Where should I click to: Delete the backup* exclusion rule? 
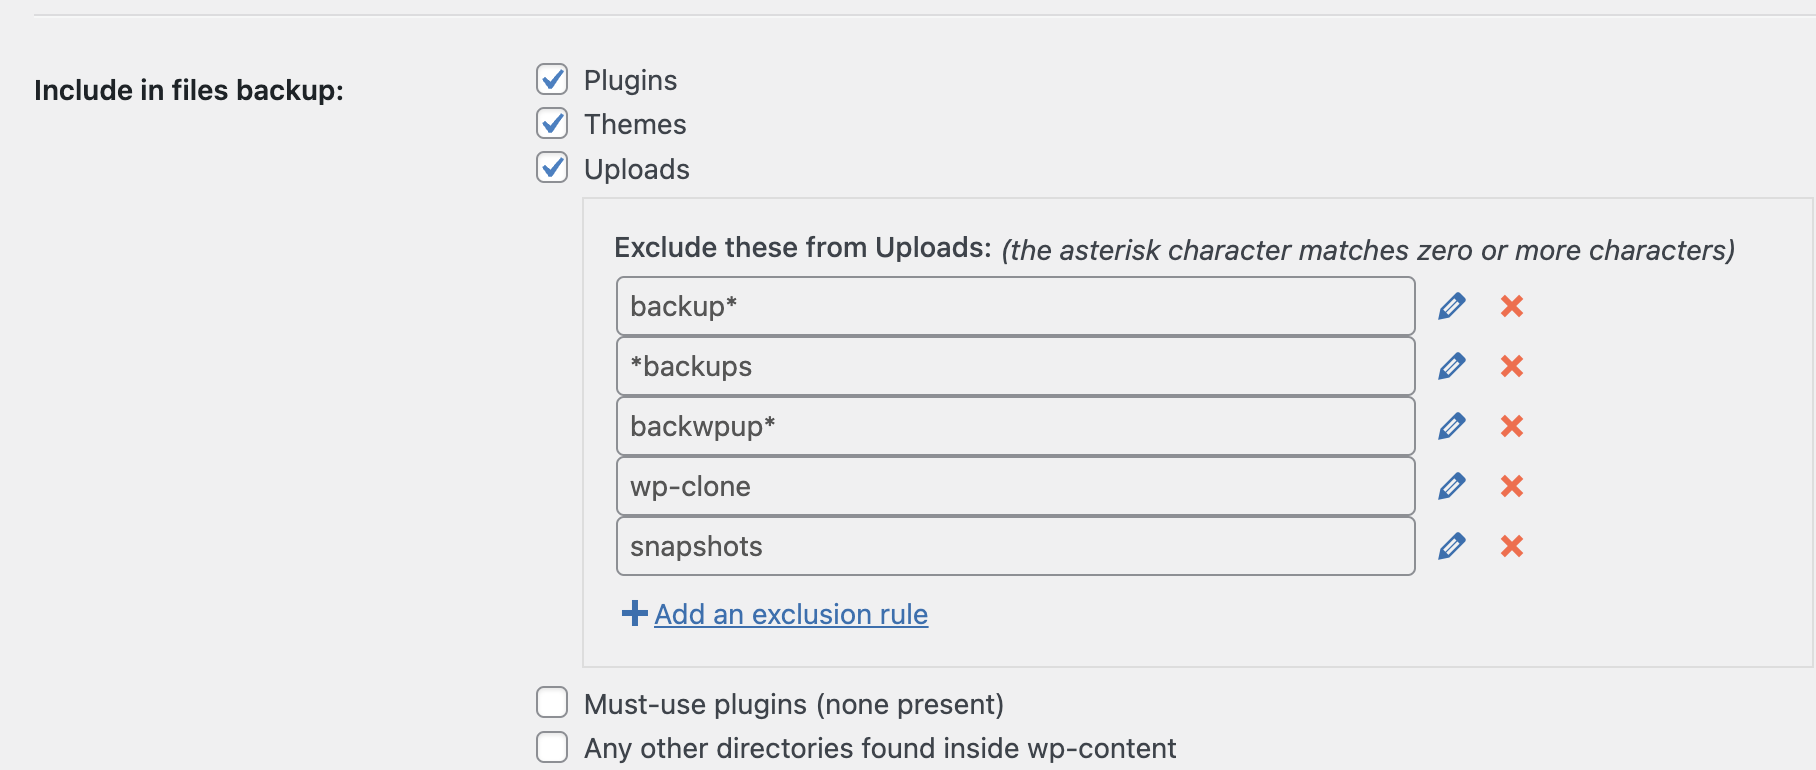coord(1512,306)
